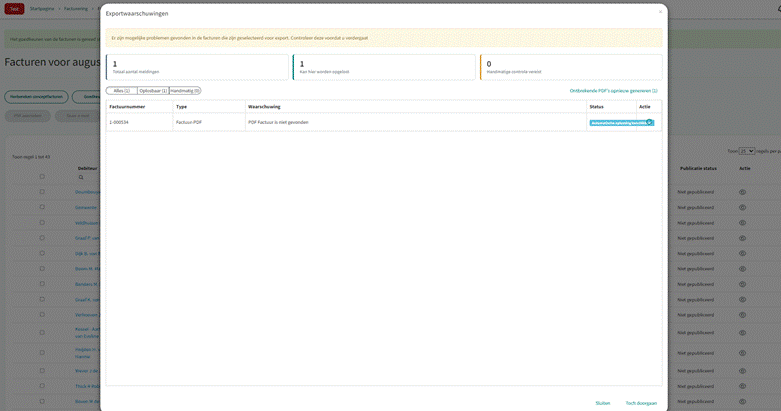Open the Kessel debtor link
The image size is (781, 411).
88,333
